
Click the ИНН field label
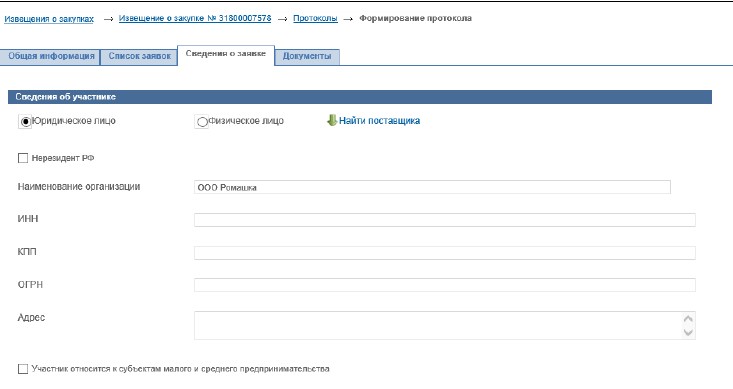point(28,218)
